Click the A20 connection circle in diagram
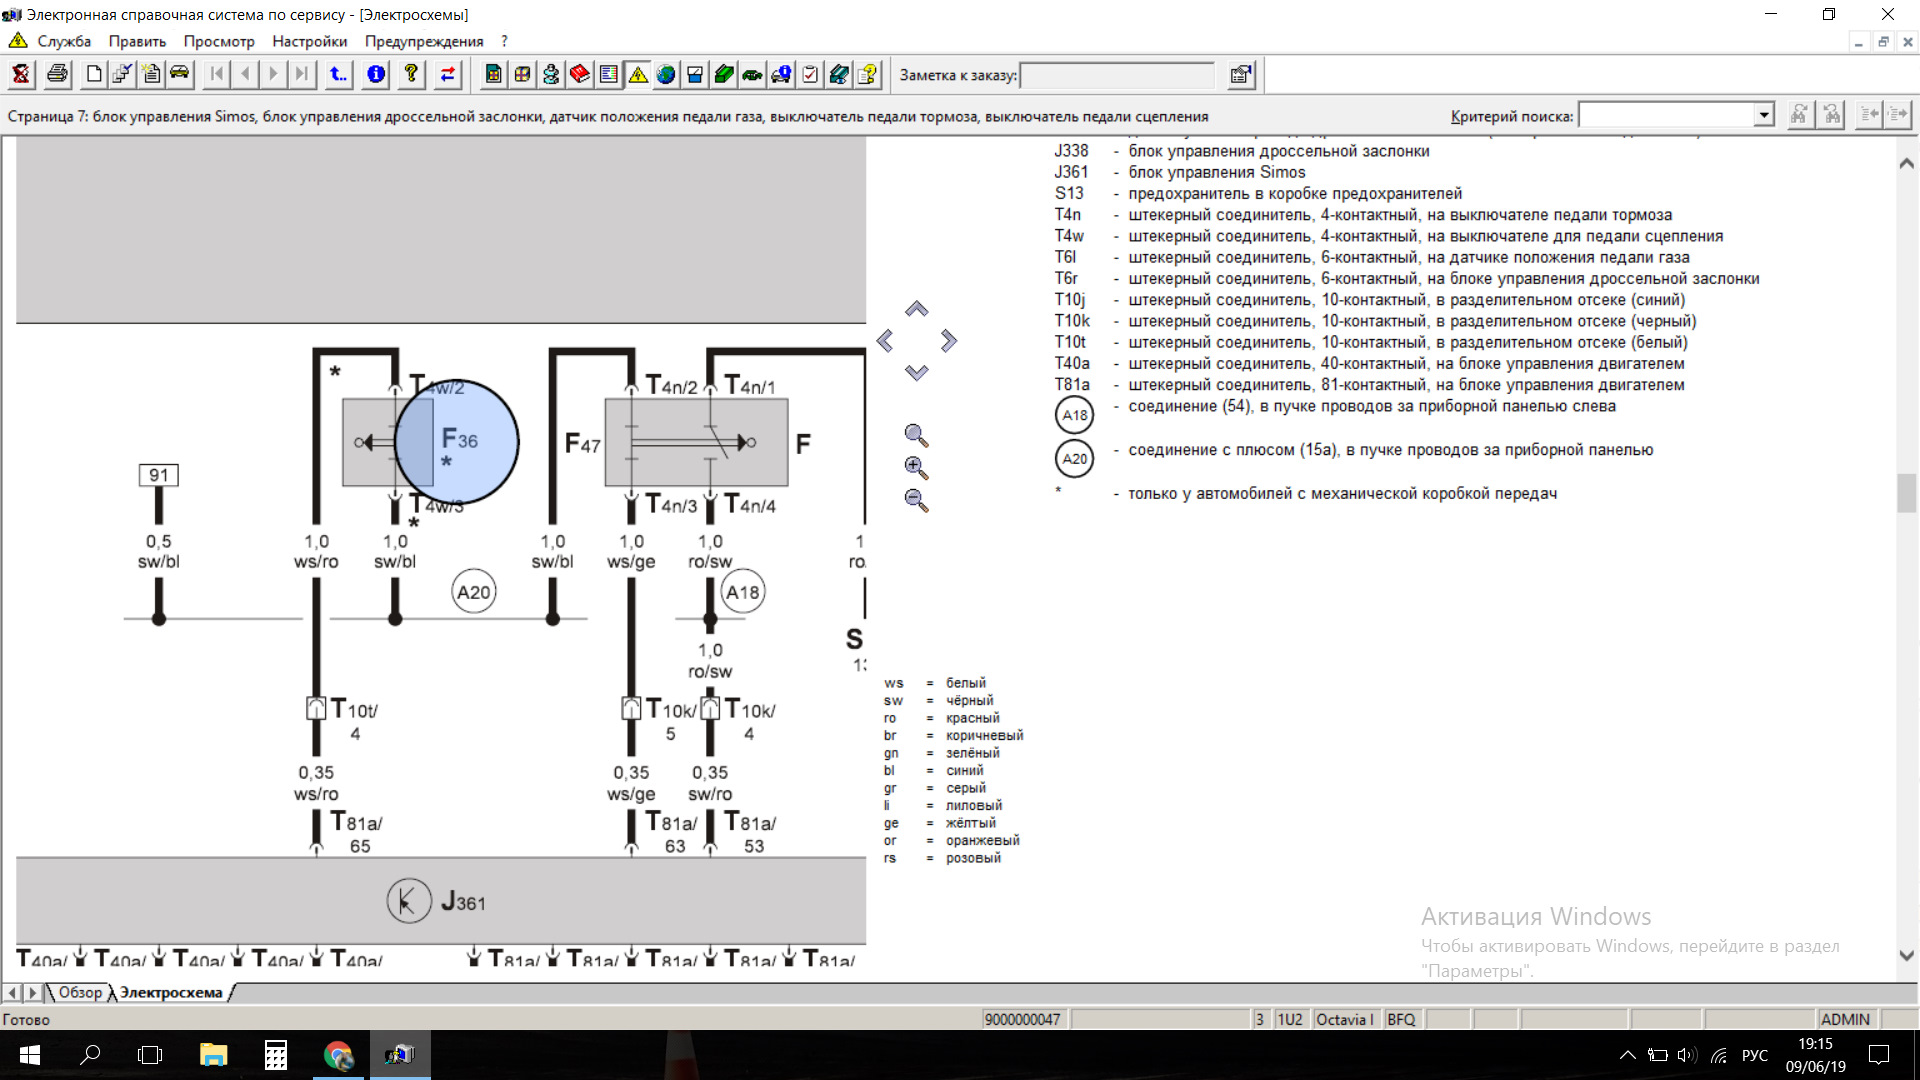Viewport: 1920px width, 1080px height. 474,592
